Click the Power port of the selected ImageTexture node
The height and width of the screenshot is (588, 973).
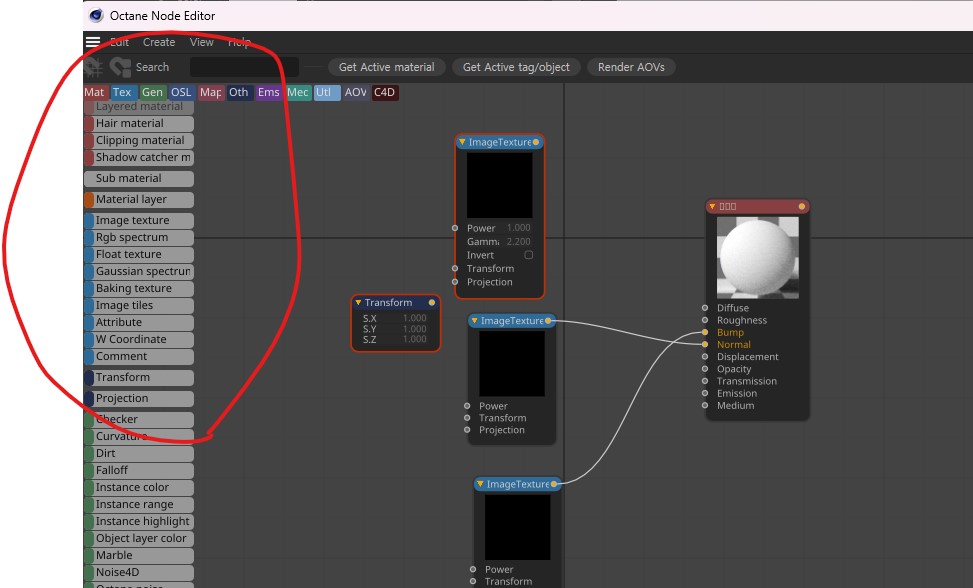455,228
